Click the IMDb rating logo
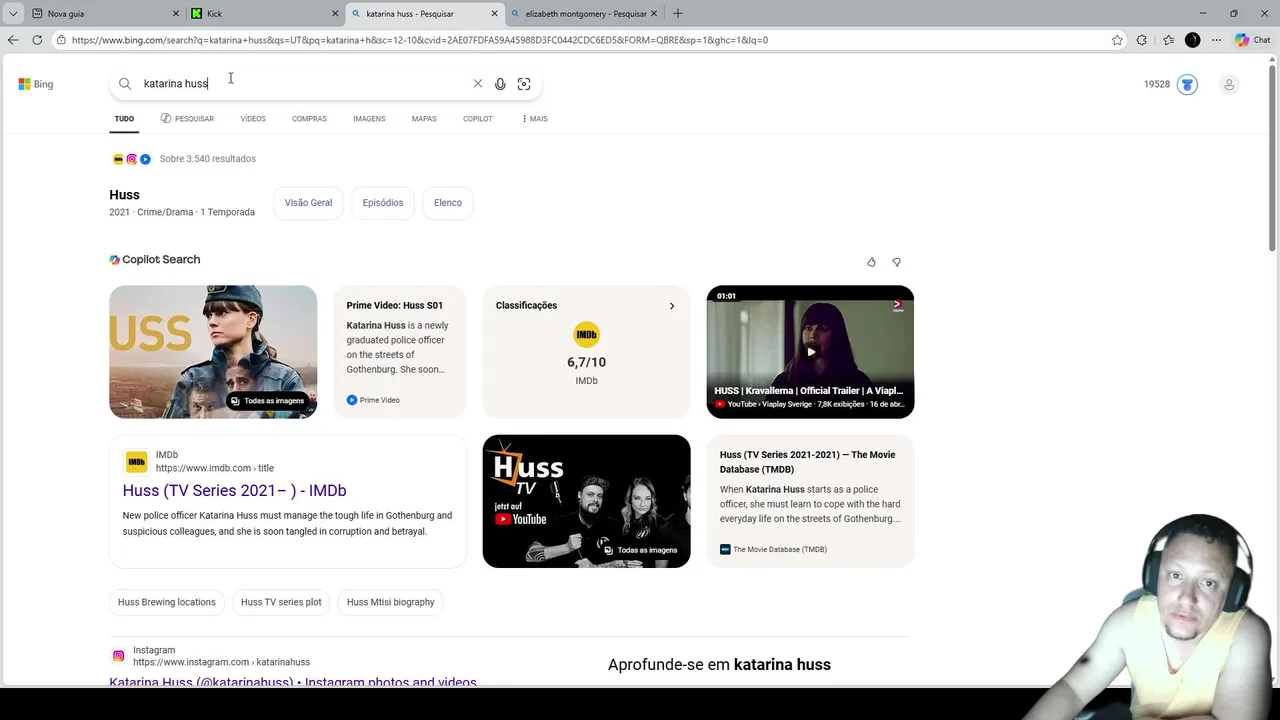The width and height of the screenshot is (1280, 720). (x=586, y=335)
